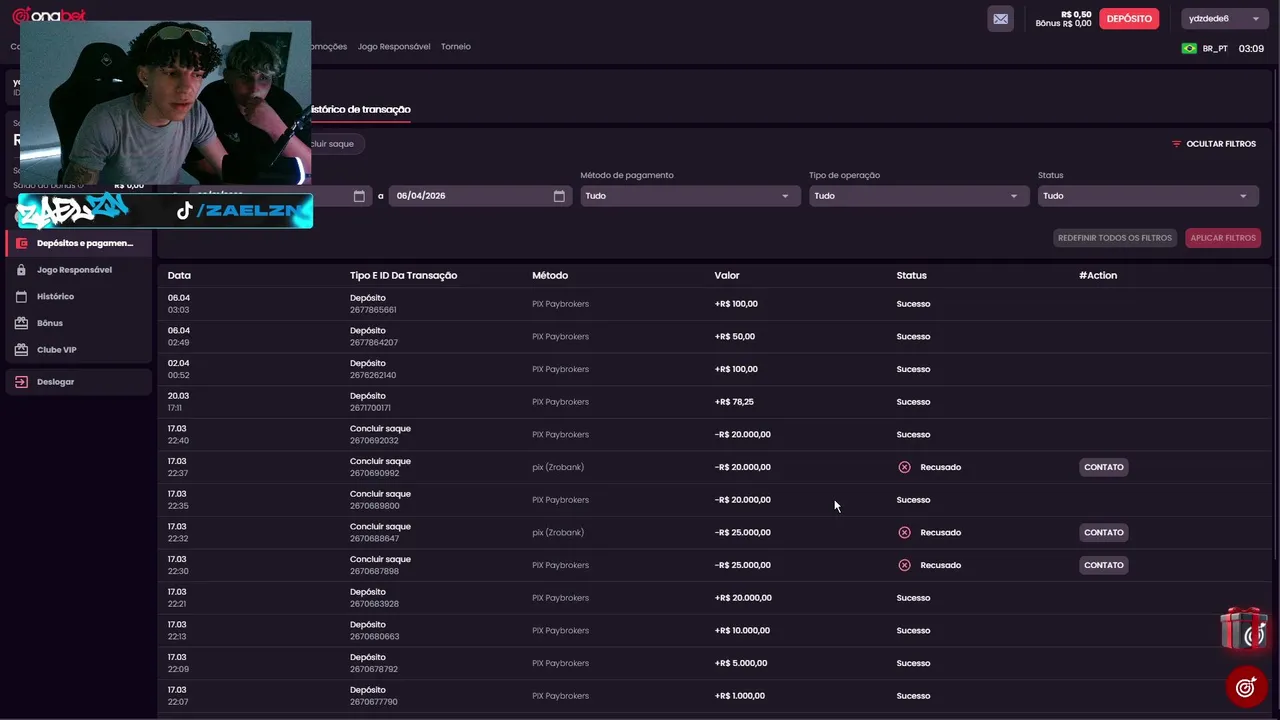Screen dimensions: 1280x720
Task: Click the Método column header
Action: coord(550,276)
